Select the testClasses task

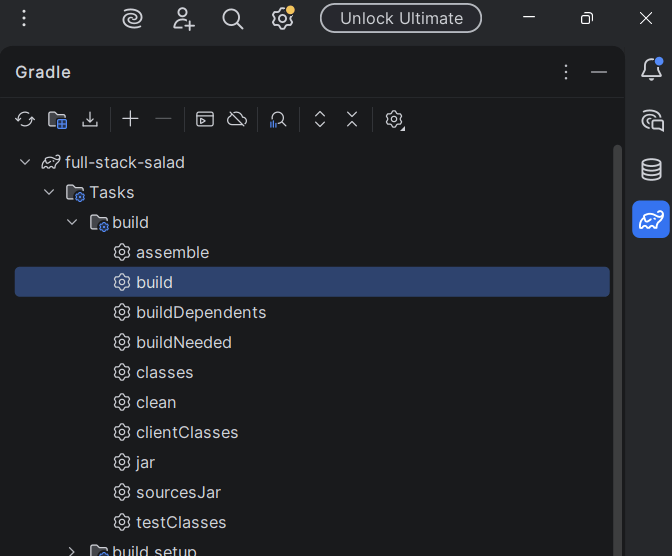[x=181, y=523]
